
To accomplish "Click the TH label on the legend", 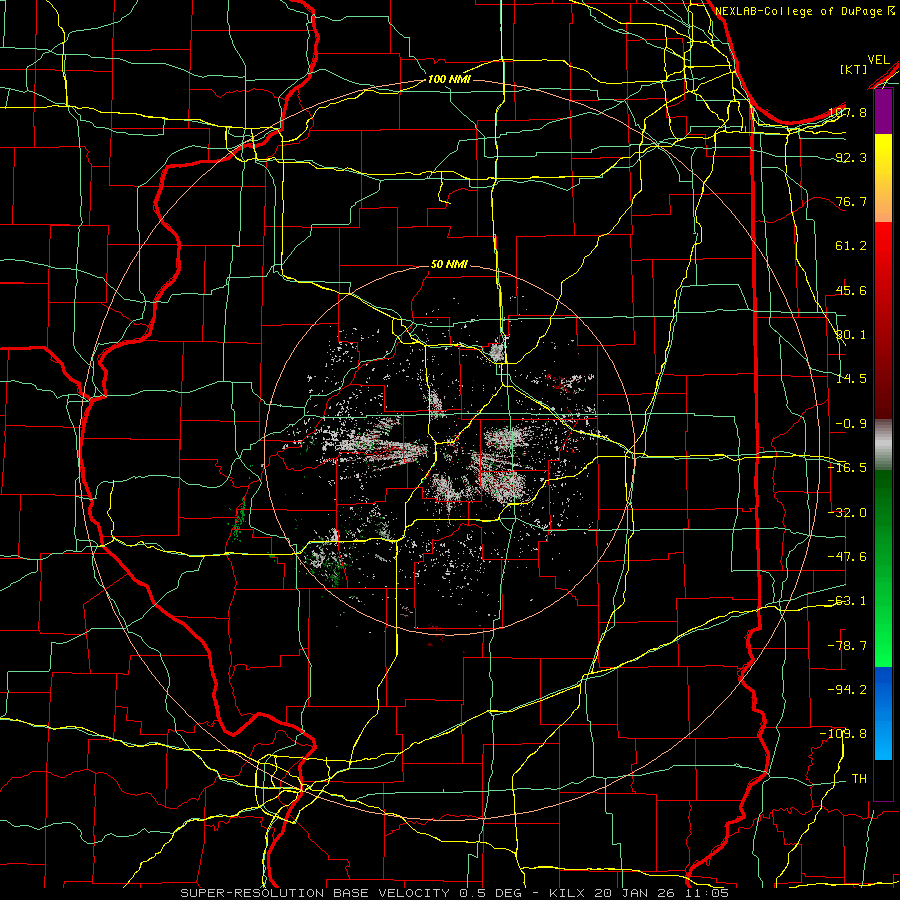I will (x=859, y=779).
